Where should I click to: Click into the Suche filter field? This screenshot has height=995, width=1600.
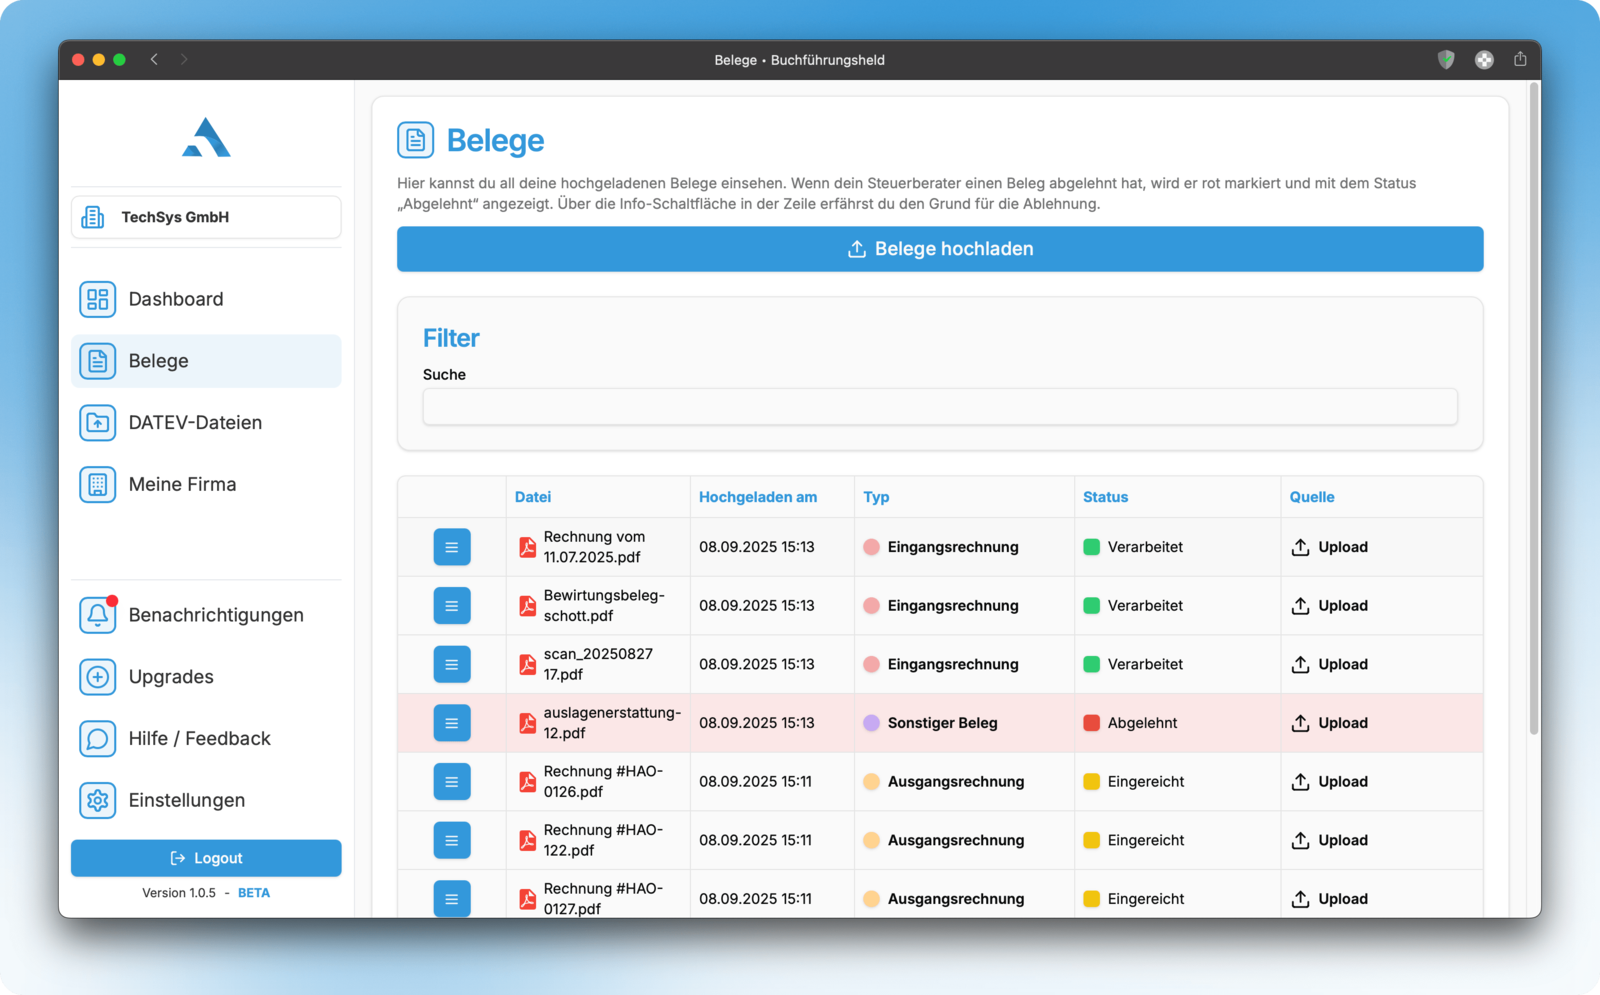coord(940,407)
